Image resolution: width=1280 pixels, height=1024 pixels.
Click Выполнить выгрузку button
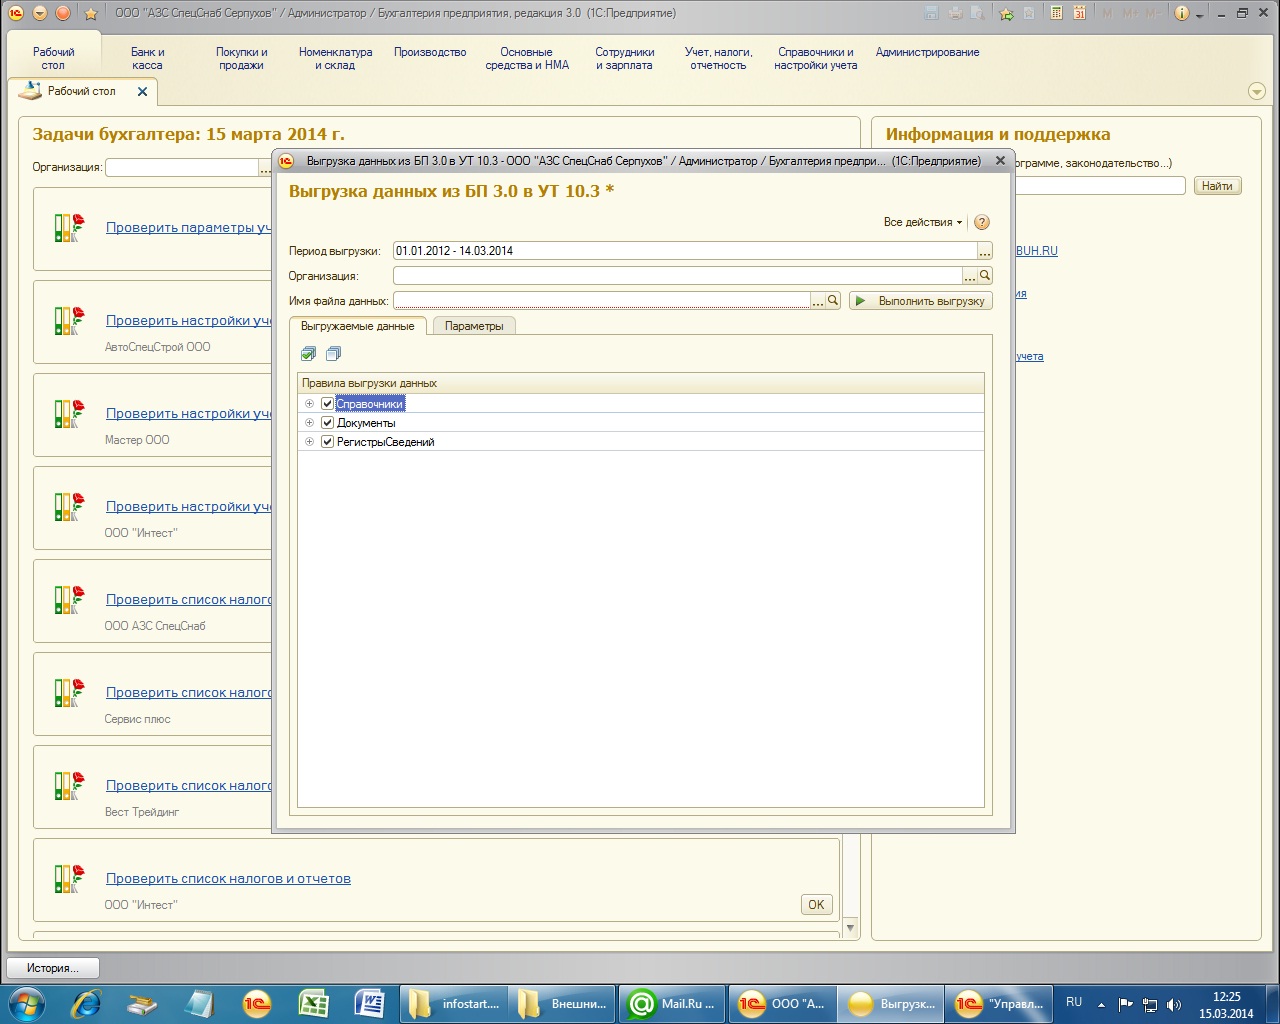point(920,300)
